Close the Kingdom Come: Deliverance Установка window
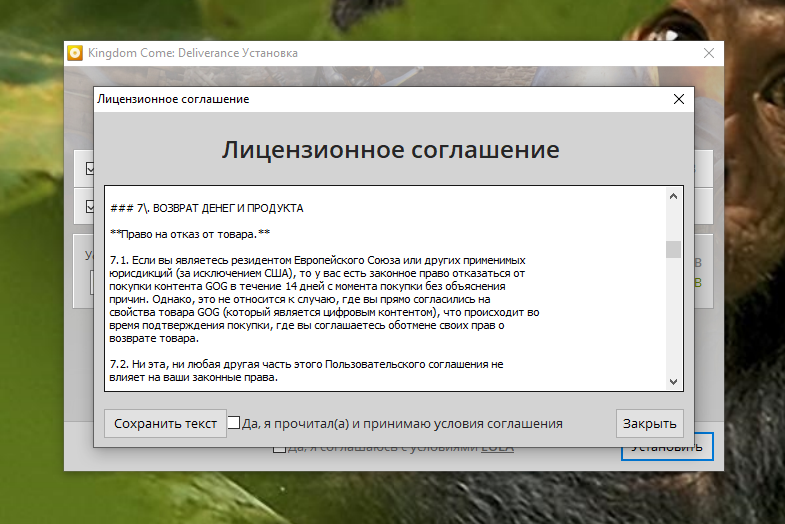Screen dimensions: 785x524 tap(709, 53)
